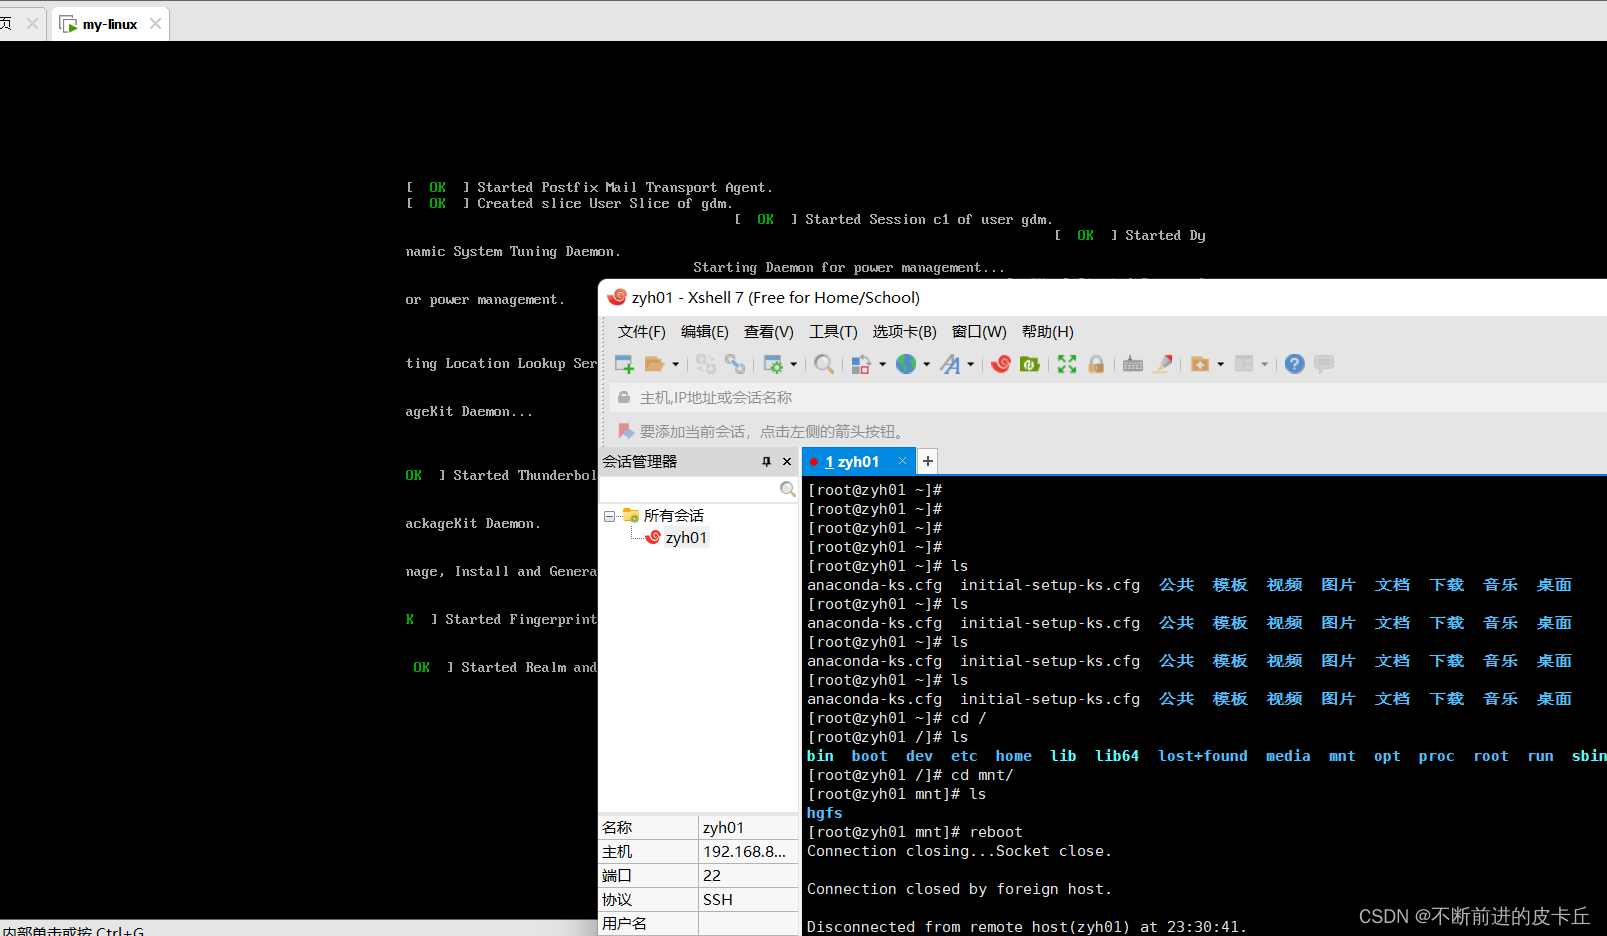Open the 查看(V) menu
1607x936 pixels.
pyautogui.click(x=769, y=332)
